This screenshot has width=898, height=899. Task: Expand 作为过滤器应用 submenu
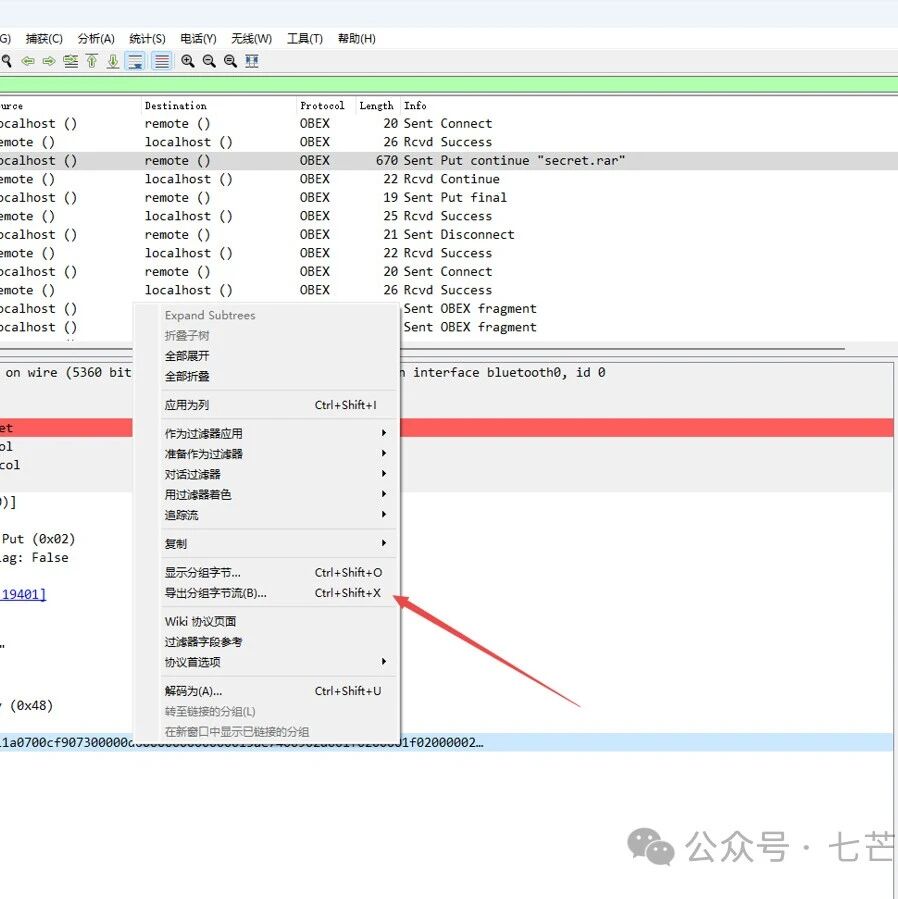point(266,433)
